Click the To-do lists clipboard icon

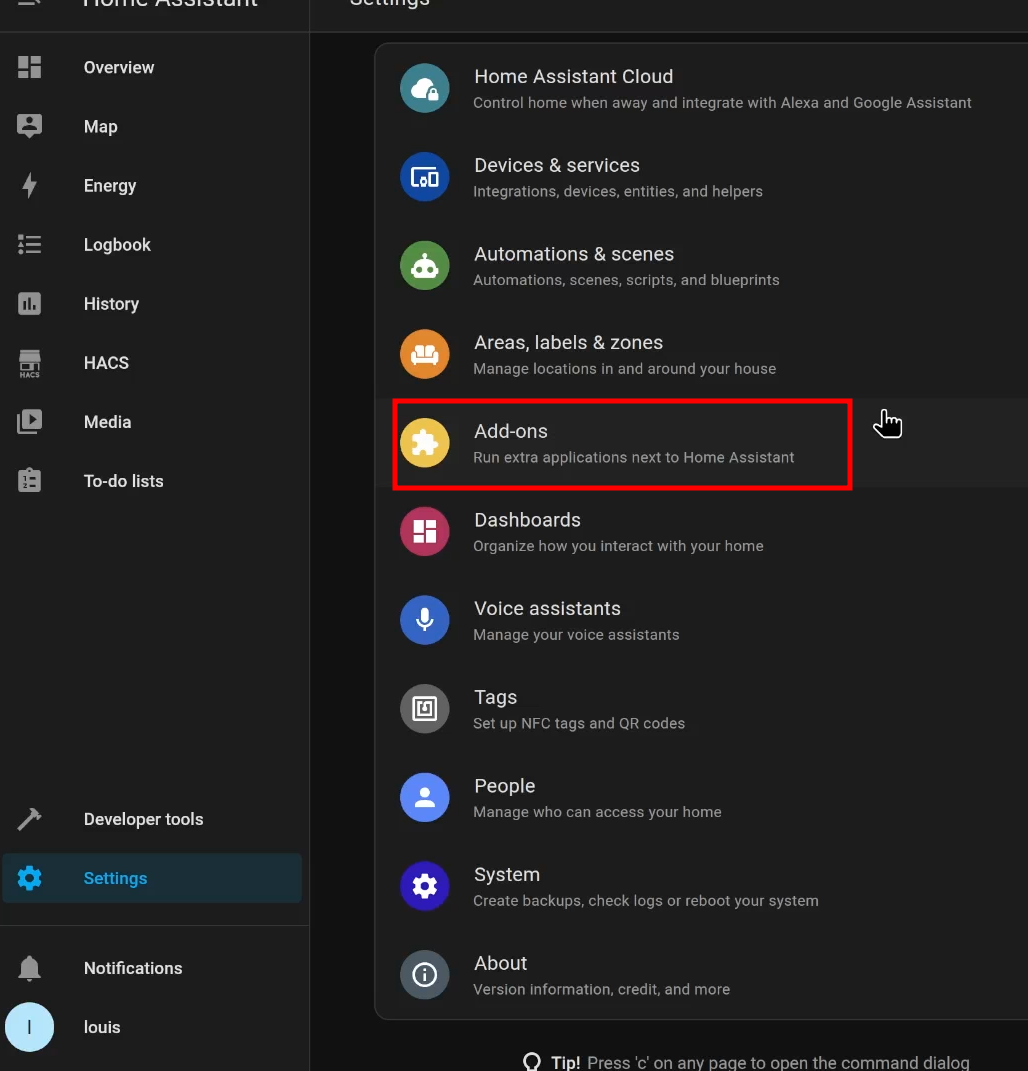coord(29,480)
